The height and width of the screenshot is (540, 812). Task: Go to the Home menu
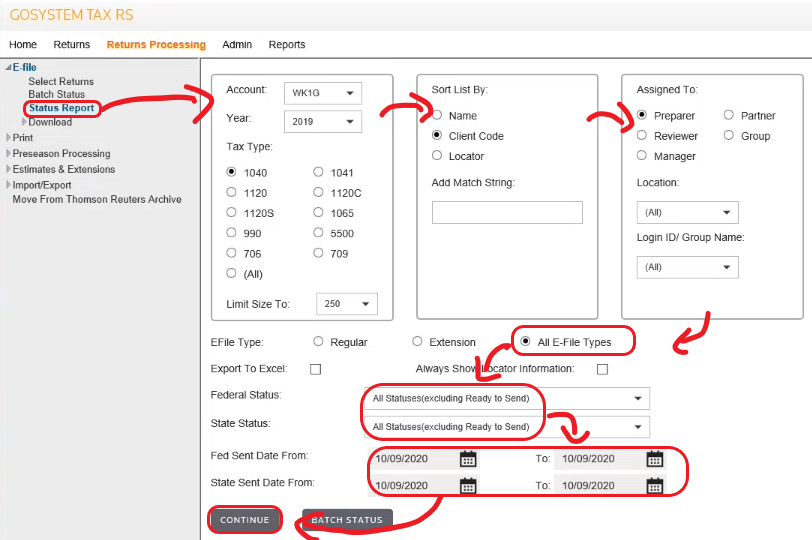pyautogui.click(x=23, y=45)
